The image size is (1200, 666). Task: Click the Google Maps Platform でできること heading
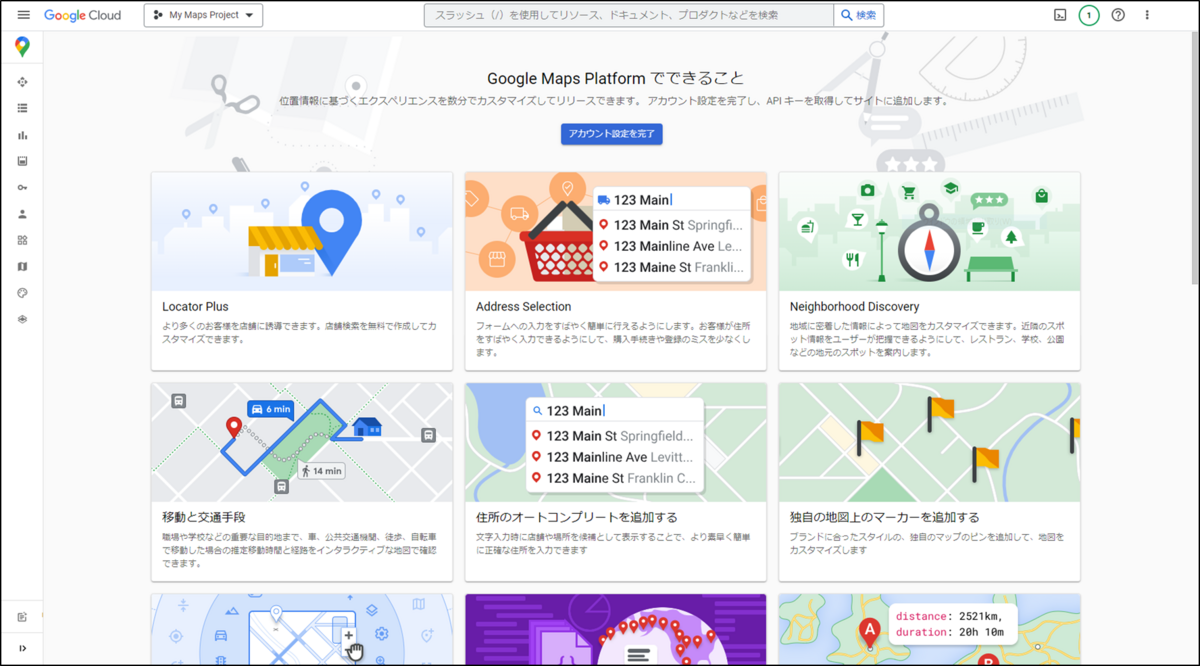coord(616,78)
